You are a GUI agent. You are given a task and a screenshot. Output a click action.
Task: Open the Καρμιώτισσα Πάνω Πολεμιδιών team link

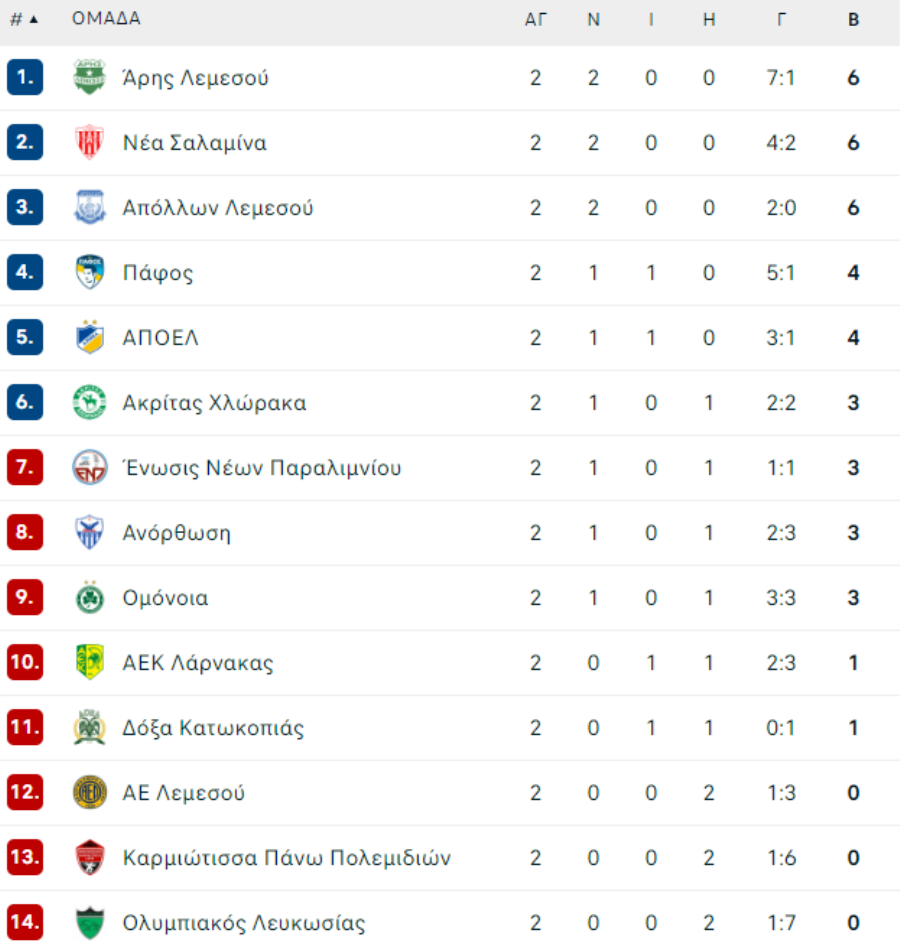point(287,857)
